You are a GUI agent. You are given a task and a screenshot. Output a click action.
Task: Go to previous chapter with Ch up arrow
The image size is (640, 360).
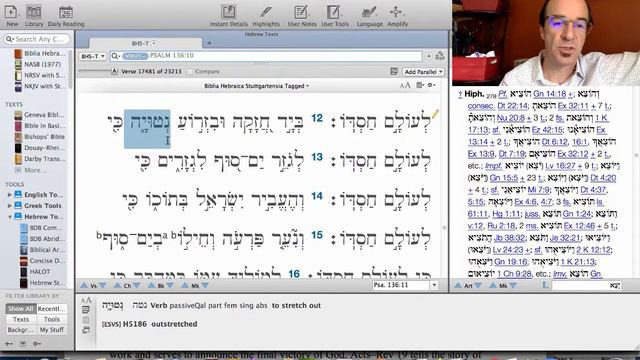118,285
